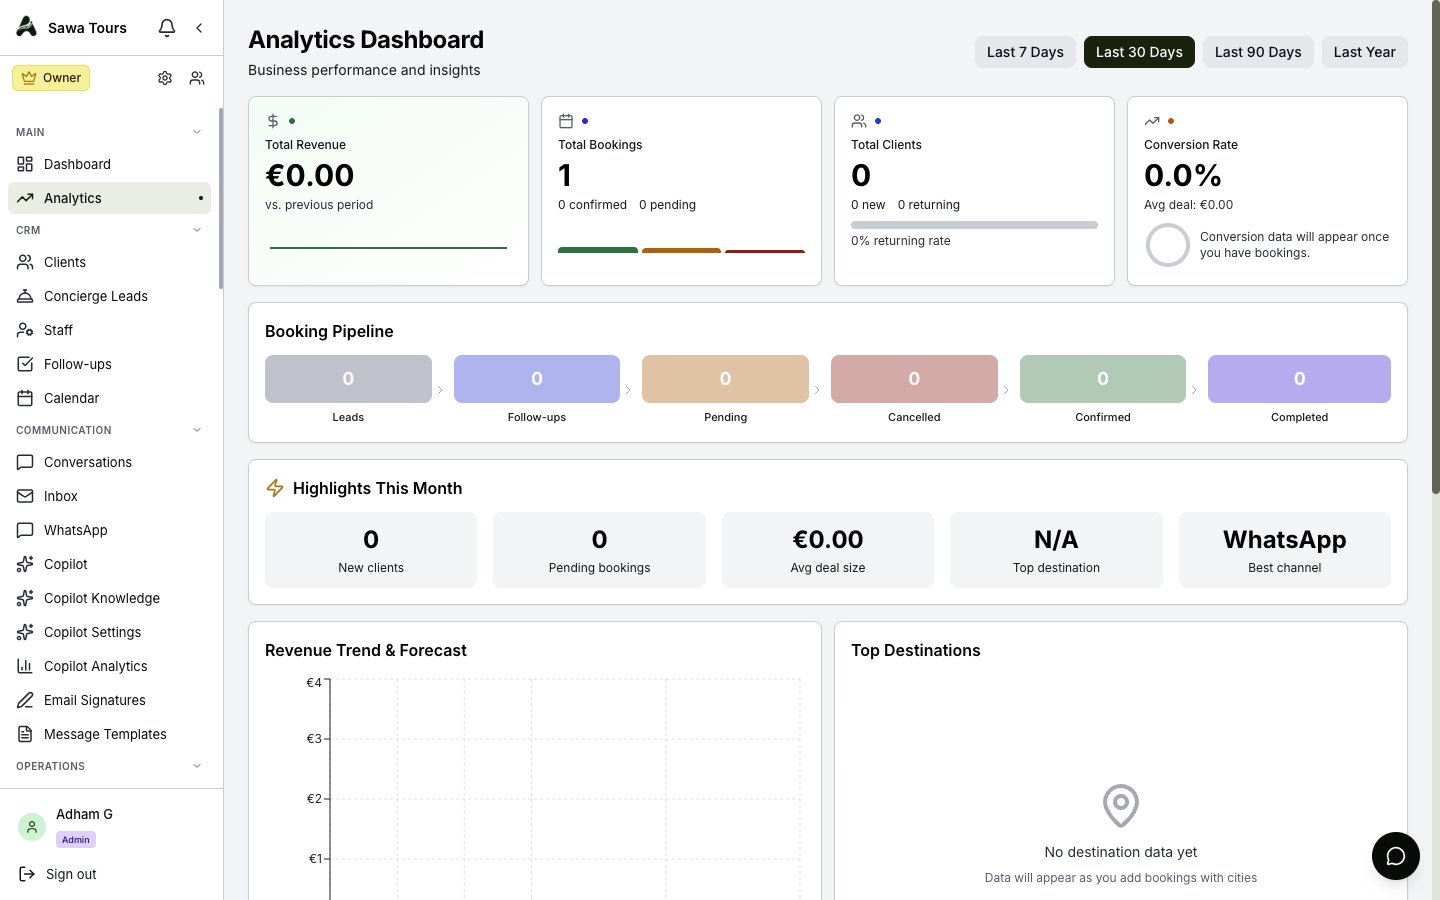Click the sidebar scrollbar
The width and height of the screenshot is (1440, 900).
220,200
